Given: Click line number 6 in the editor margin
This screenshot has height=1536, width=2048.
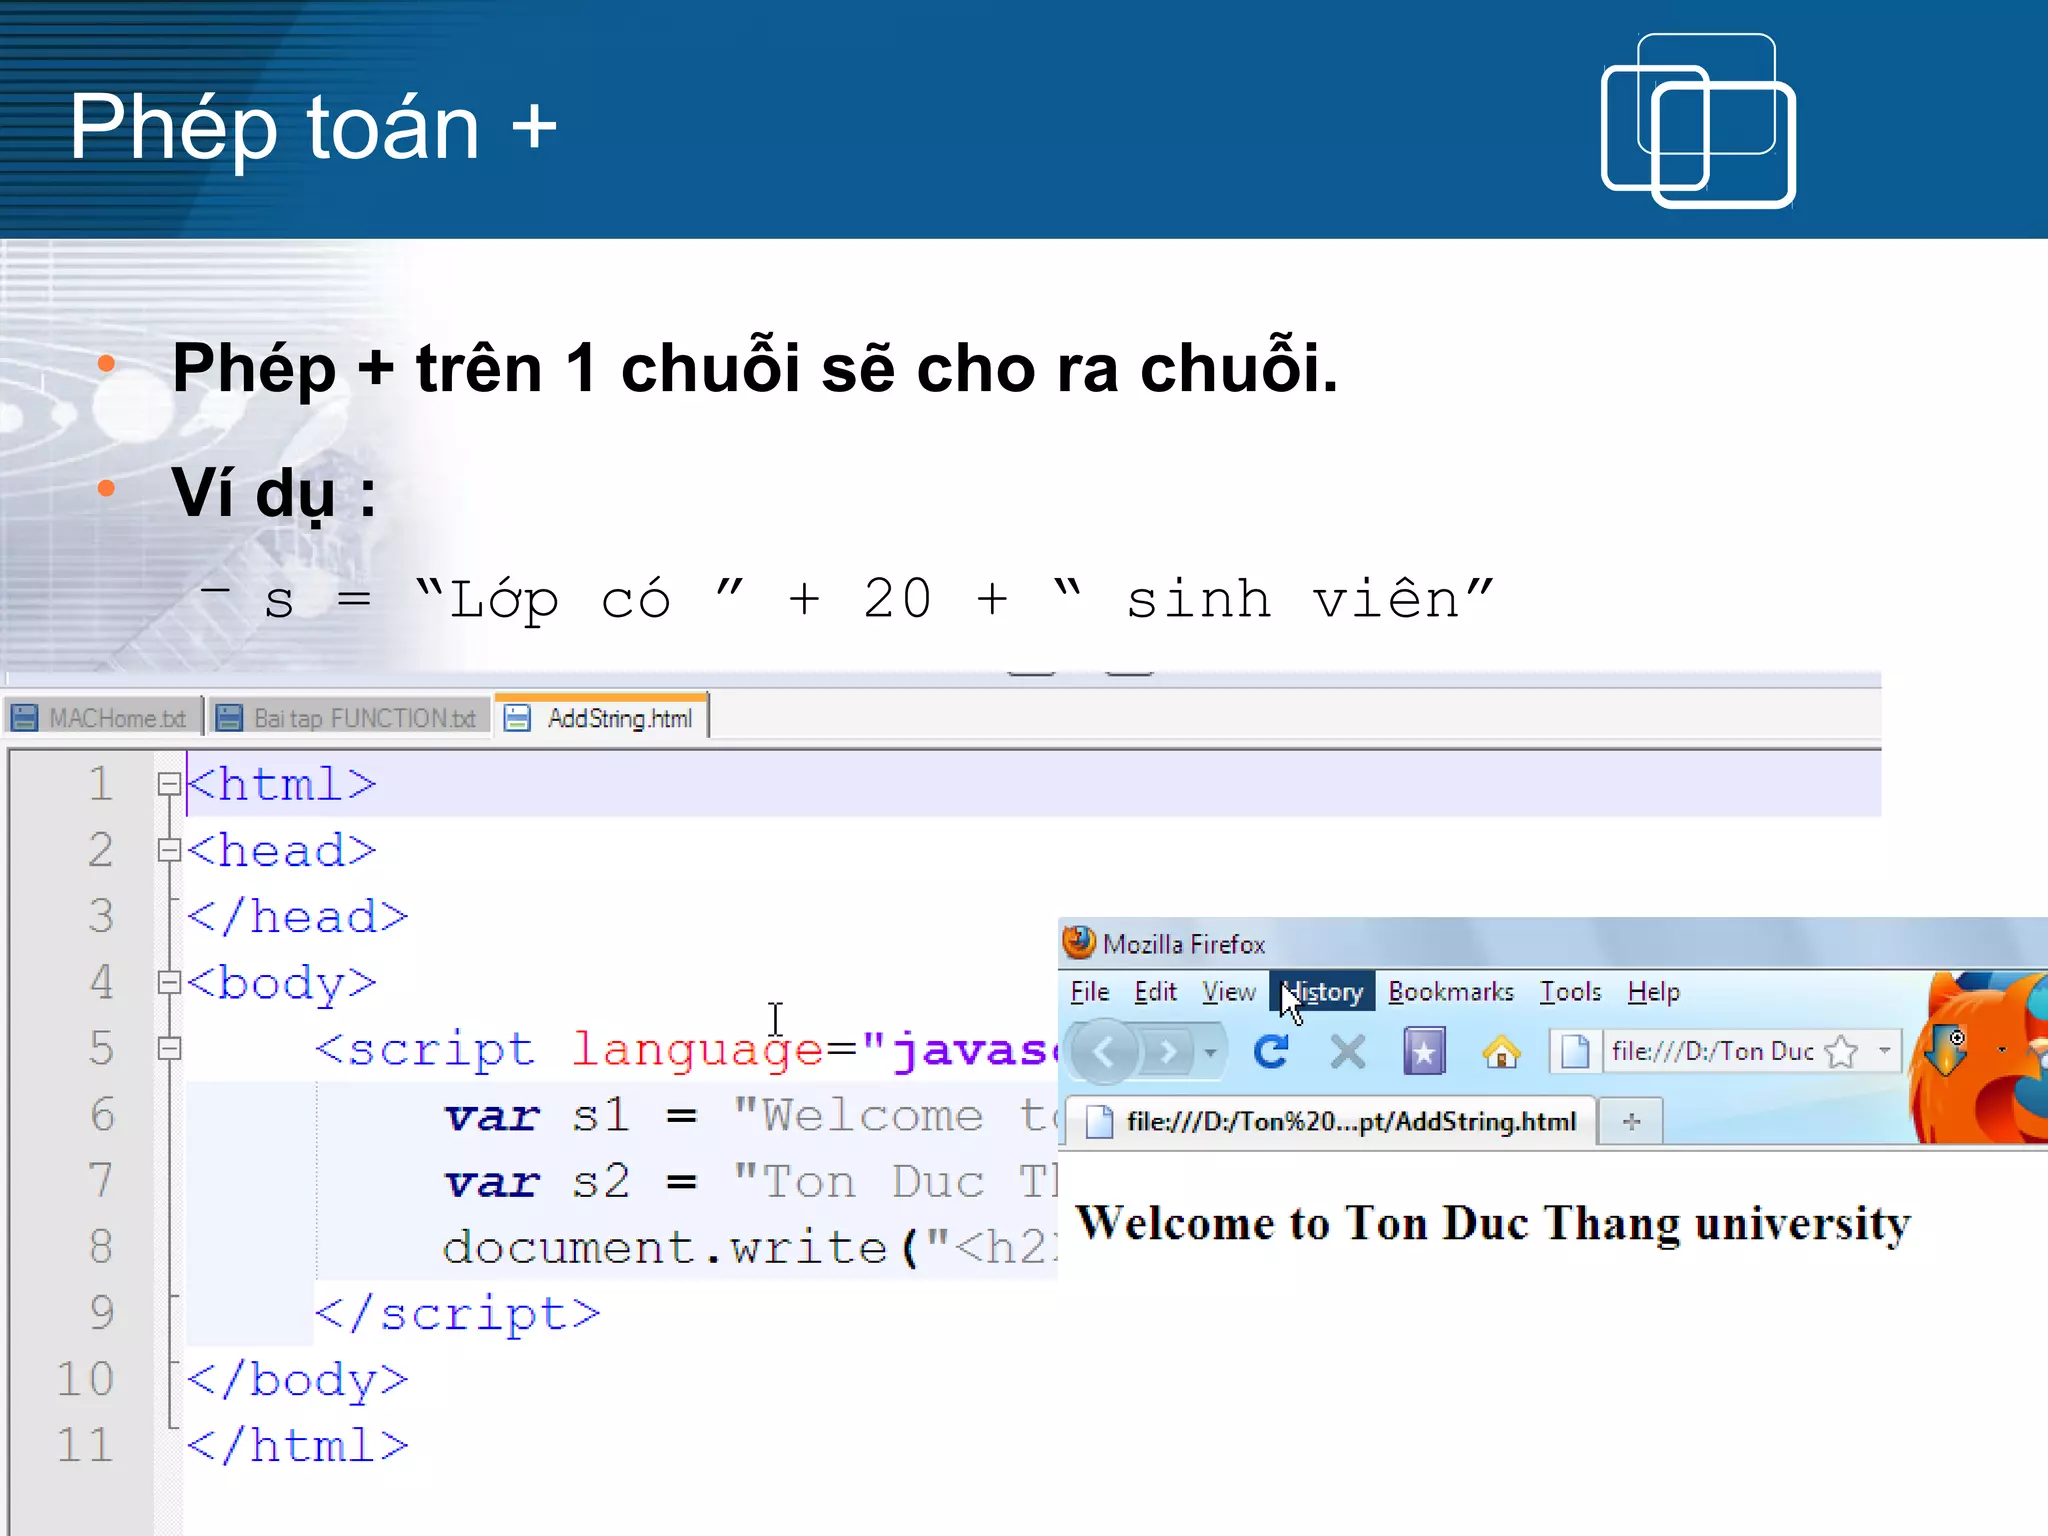Looking at the screenshot, I should [x=102, y=1114].
